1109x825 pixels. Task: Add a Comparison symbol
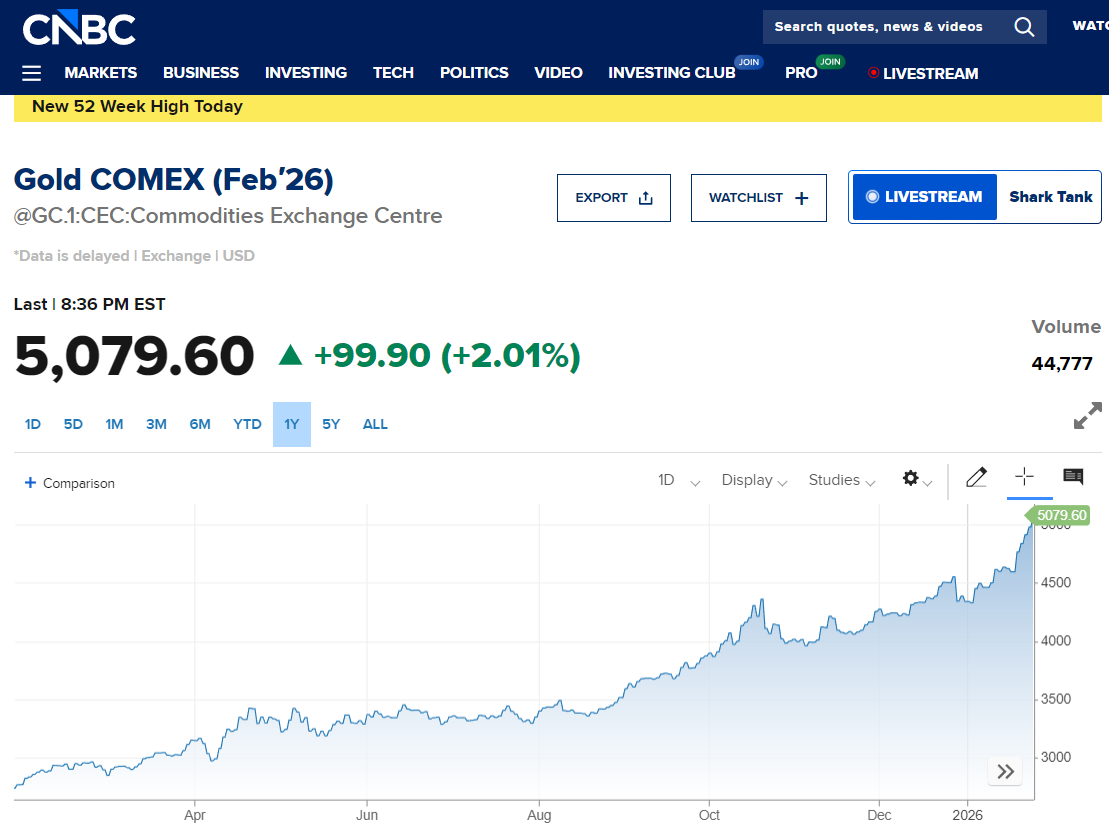pyautogui.click(x=70, y=483)
